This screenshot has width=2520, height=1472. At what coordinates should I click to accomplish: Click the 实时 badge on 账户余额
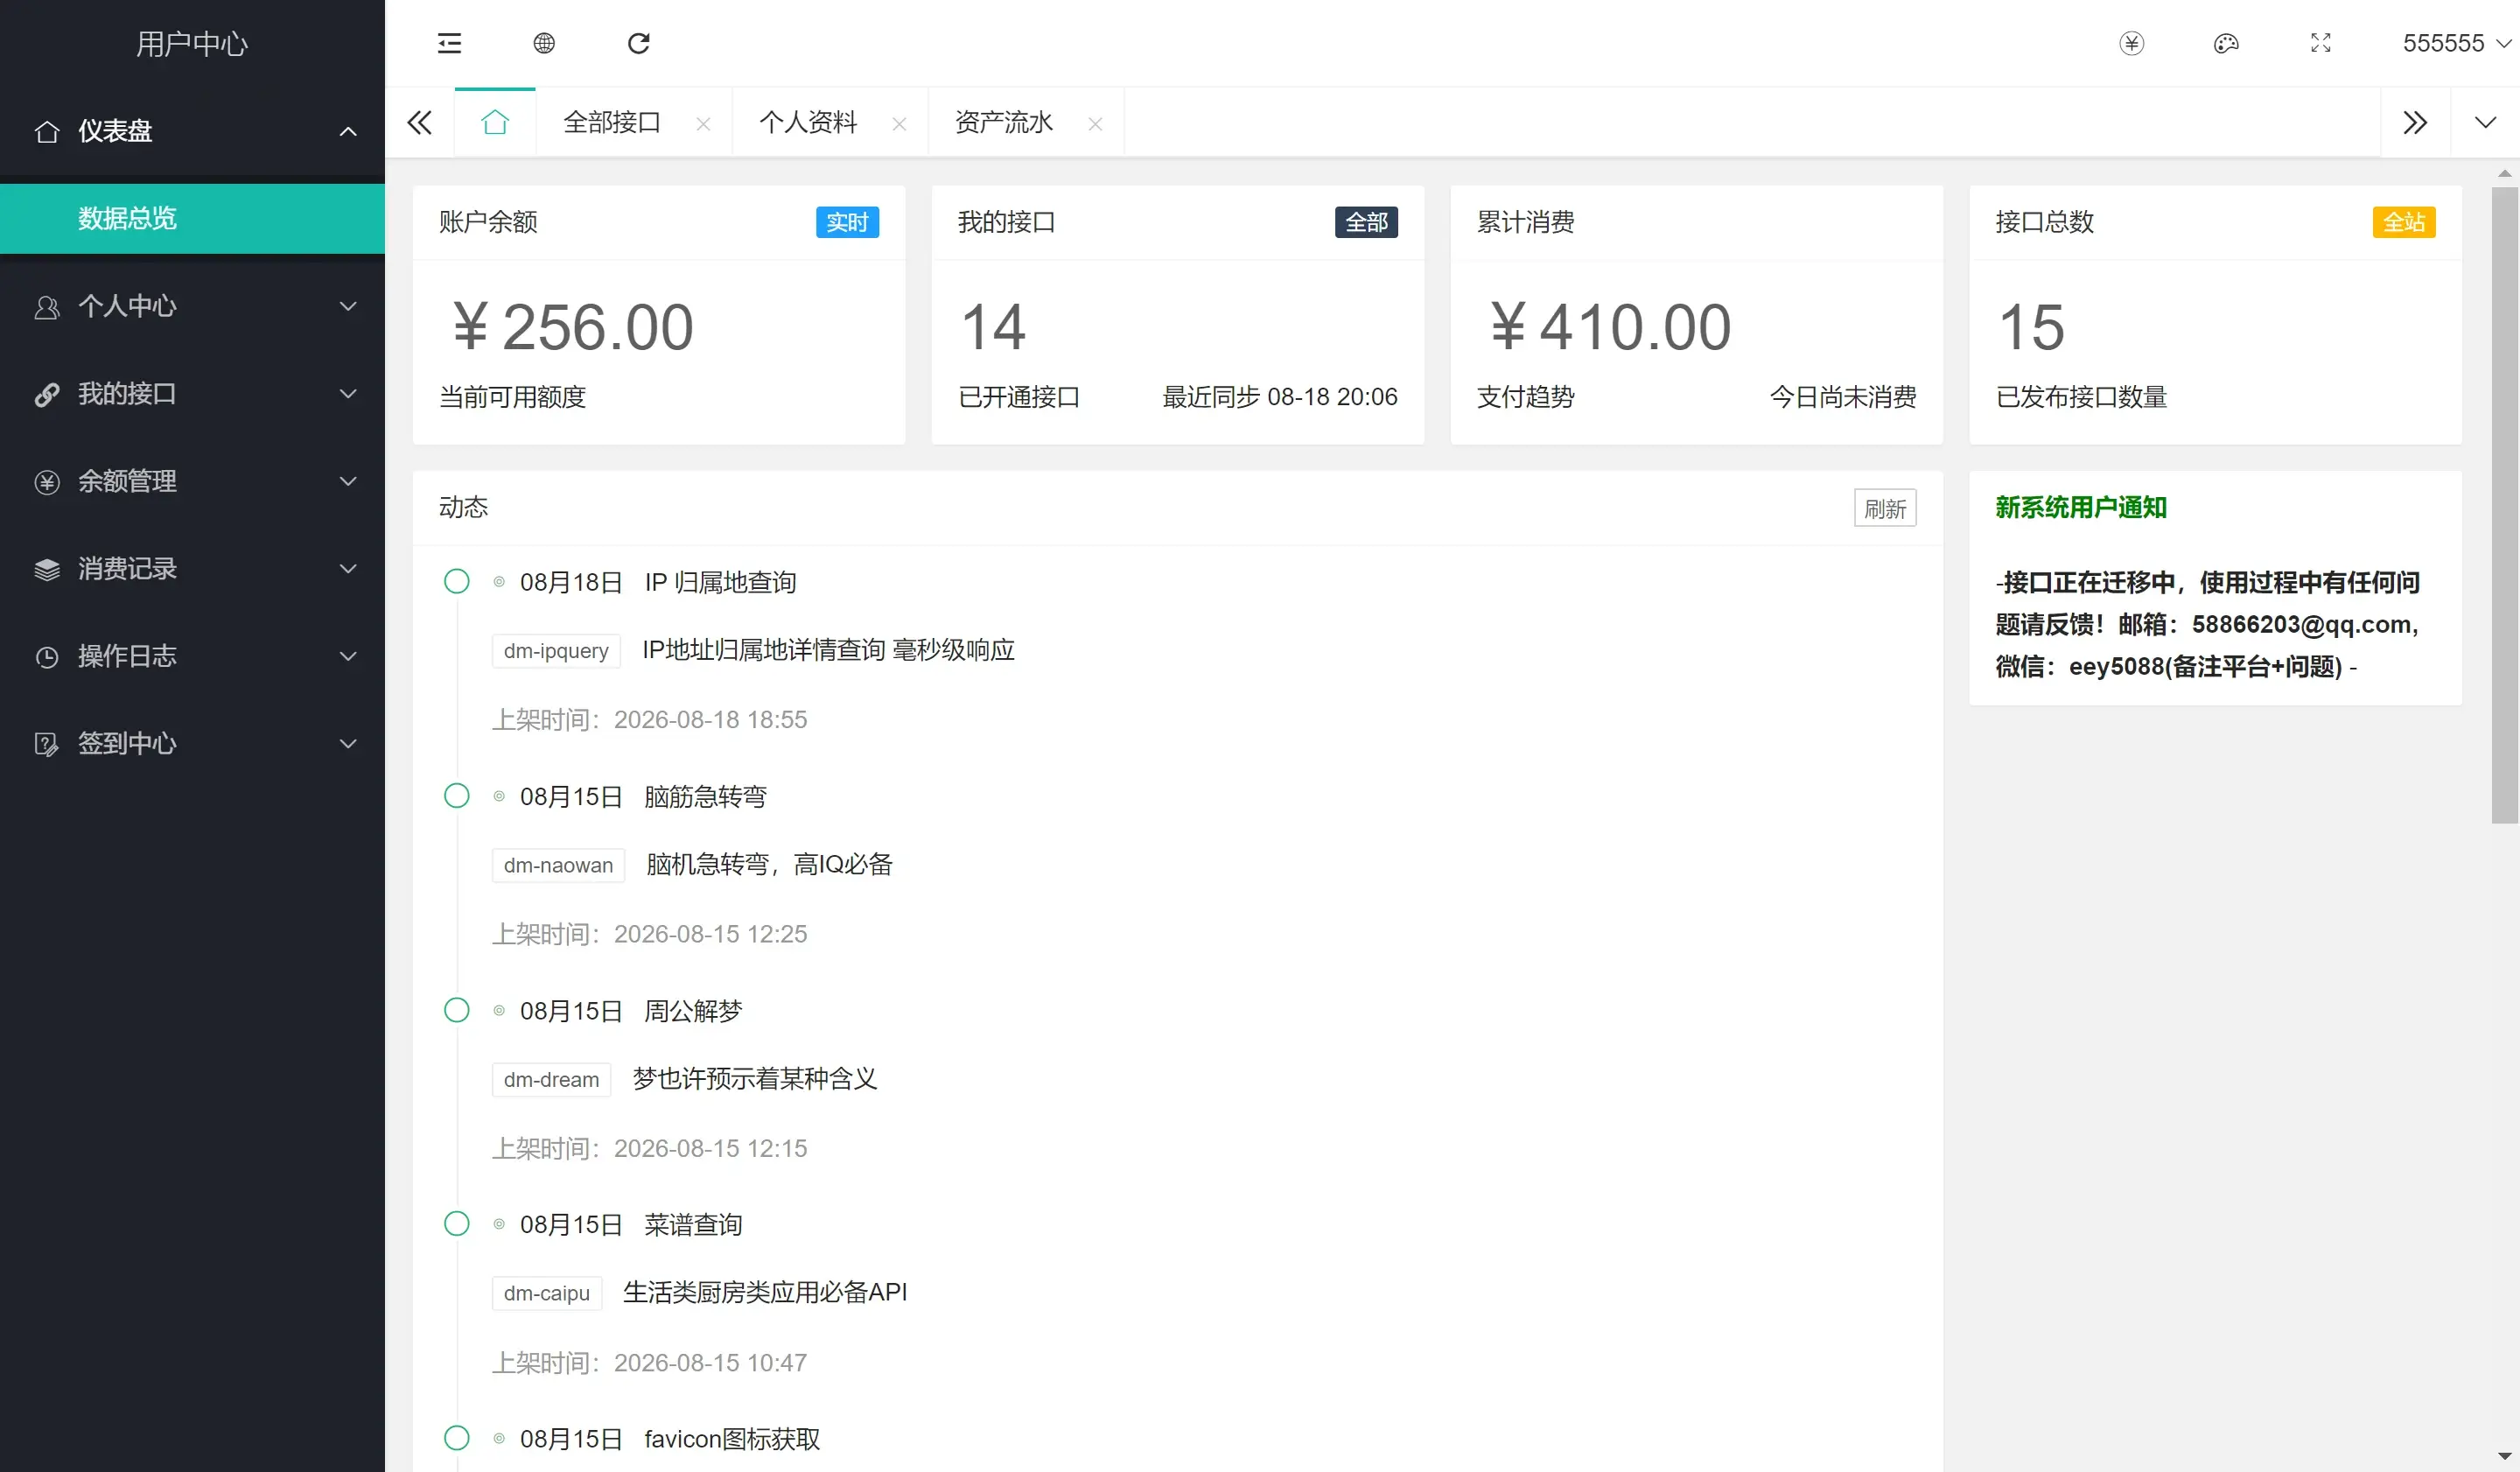tap(847, 222)
